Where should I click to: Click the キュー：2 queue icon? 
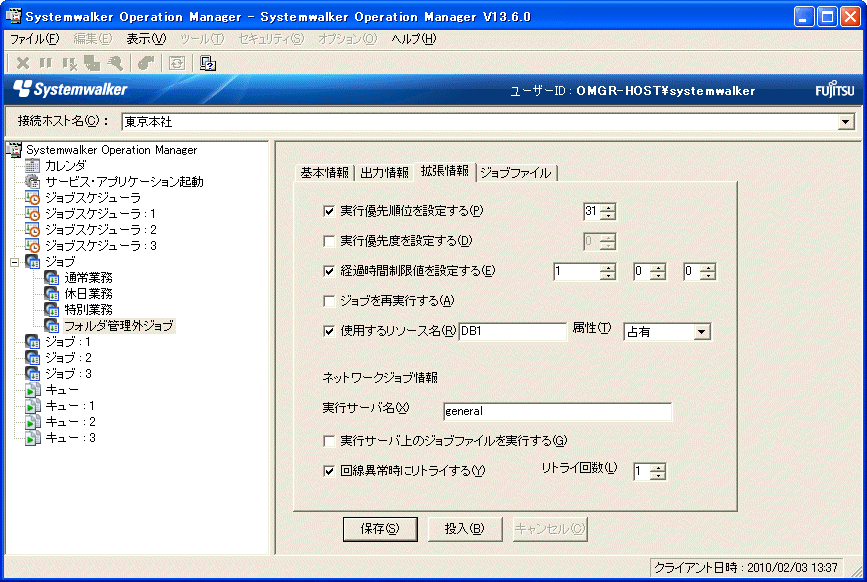click(x=33, y=422)
